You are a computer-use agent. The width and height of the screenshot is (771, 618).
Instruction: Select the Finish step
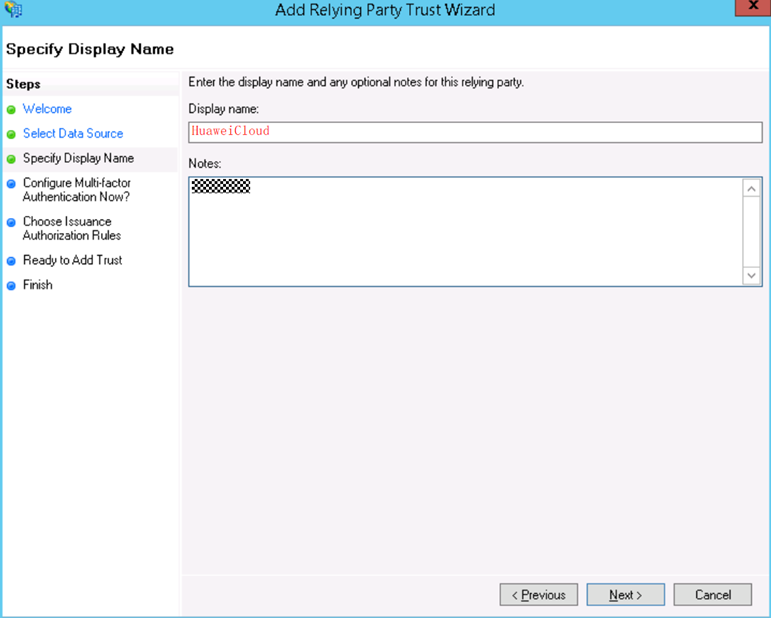(x=37, y=285)
